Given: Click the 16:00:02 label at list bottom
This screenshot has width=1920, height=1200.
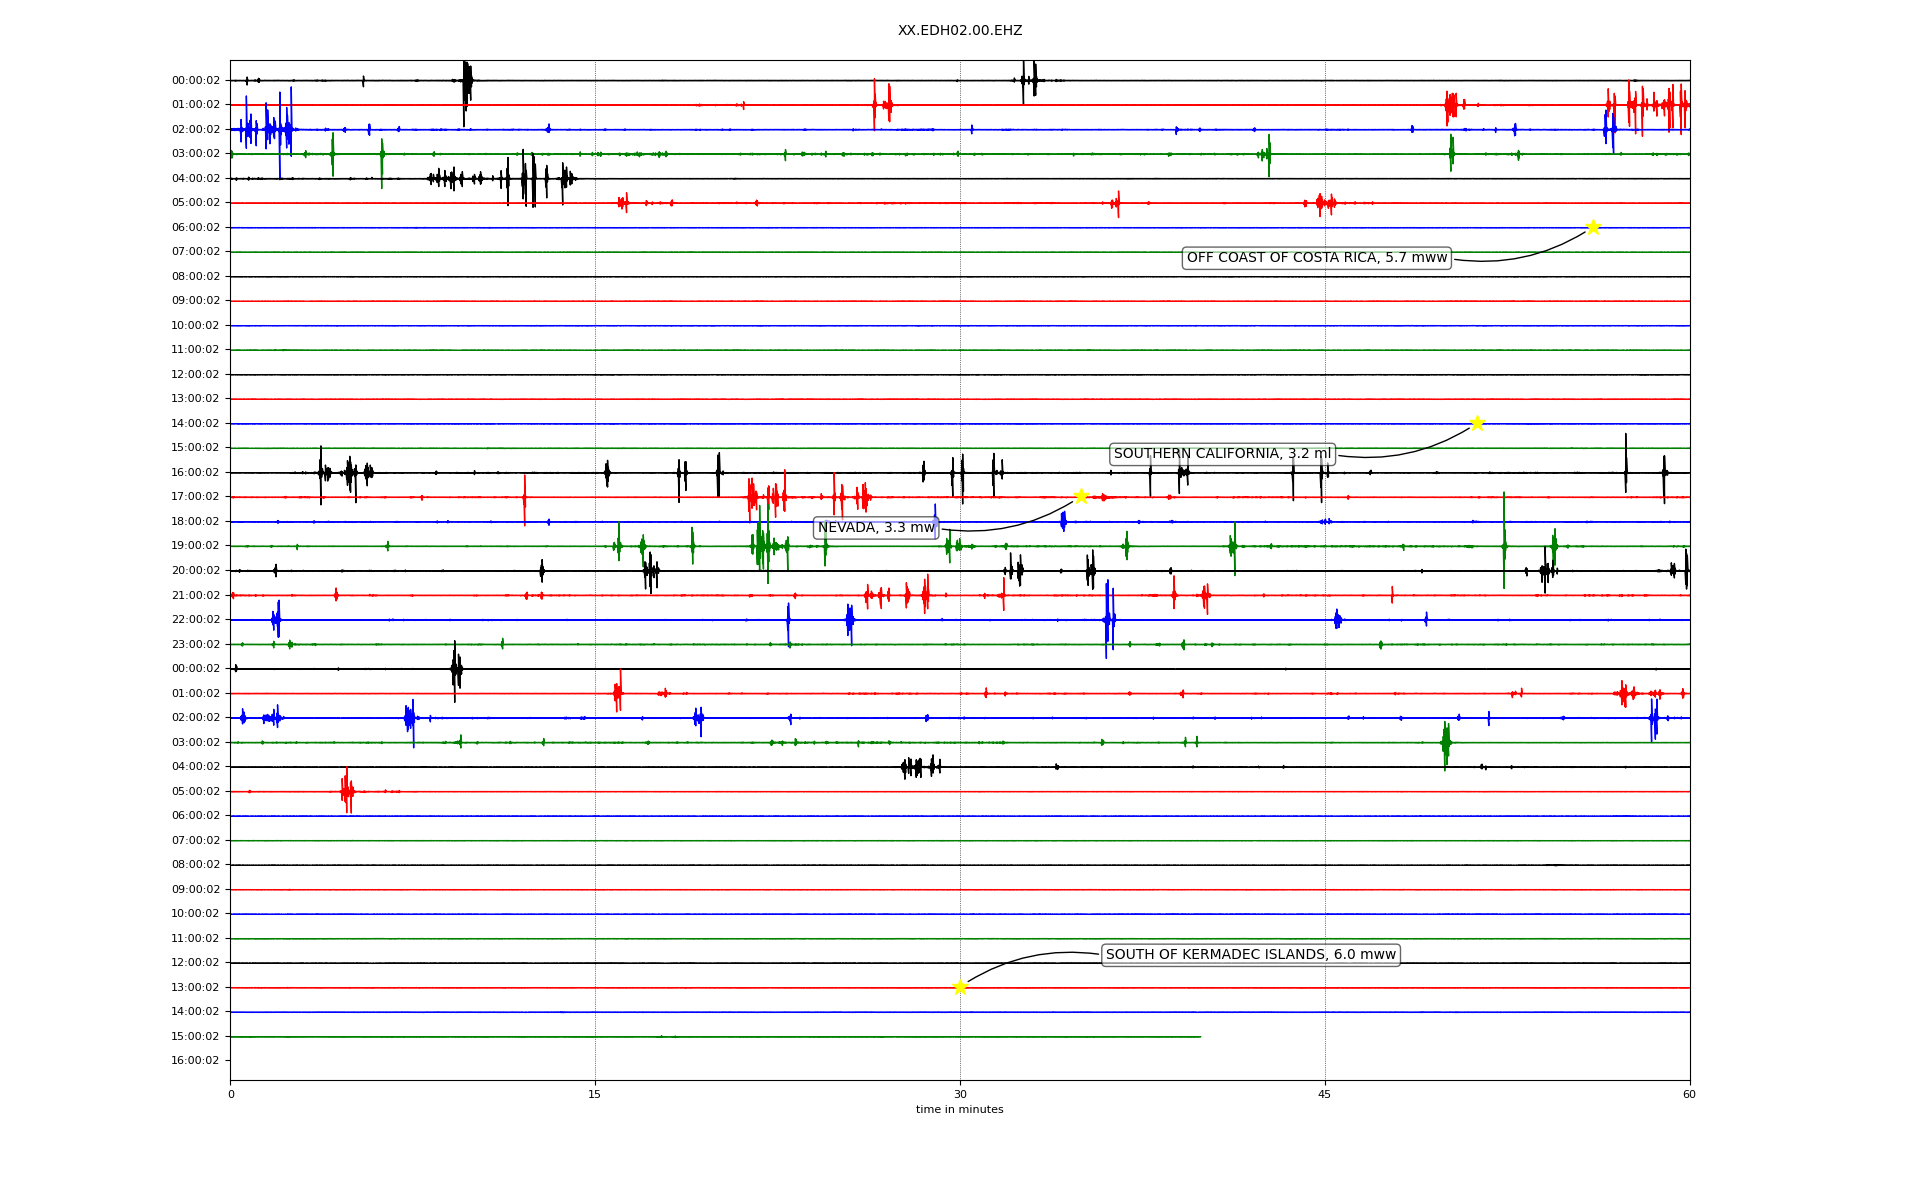Looking at the screenshot, I should coord(195,1060).
